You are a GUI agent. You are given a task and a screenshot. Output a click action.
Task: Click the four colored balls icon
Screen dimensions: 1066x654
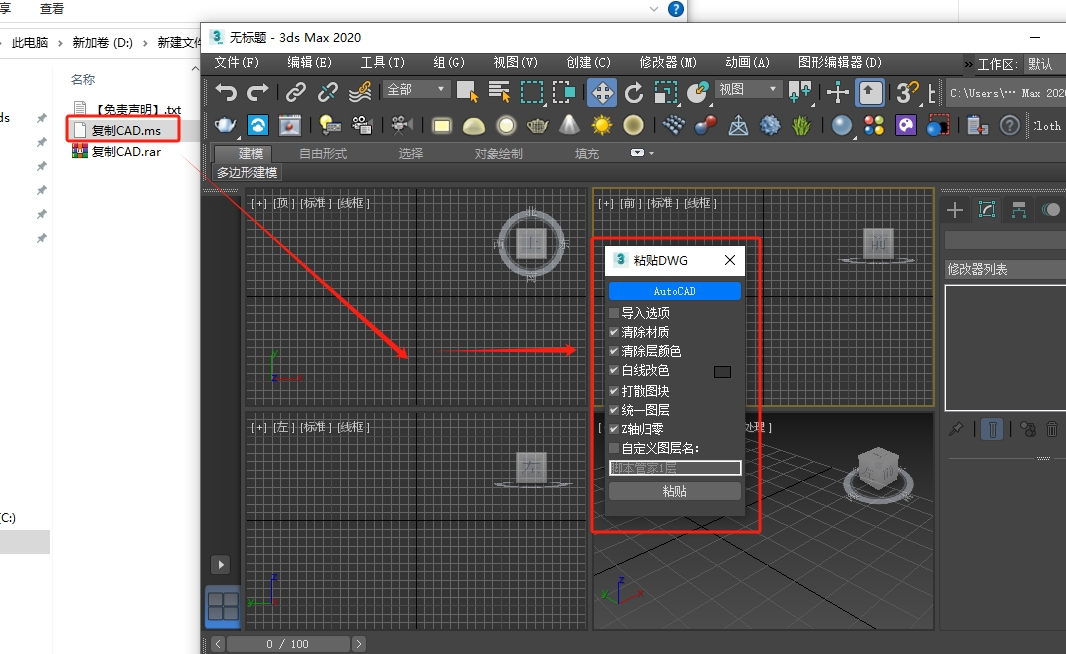tap(874, 125)
